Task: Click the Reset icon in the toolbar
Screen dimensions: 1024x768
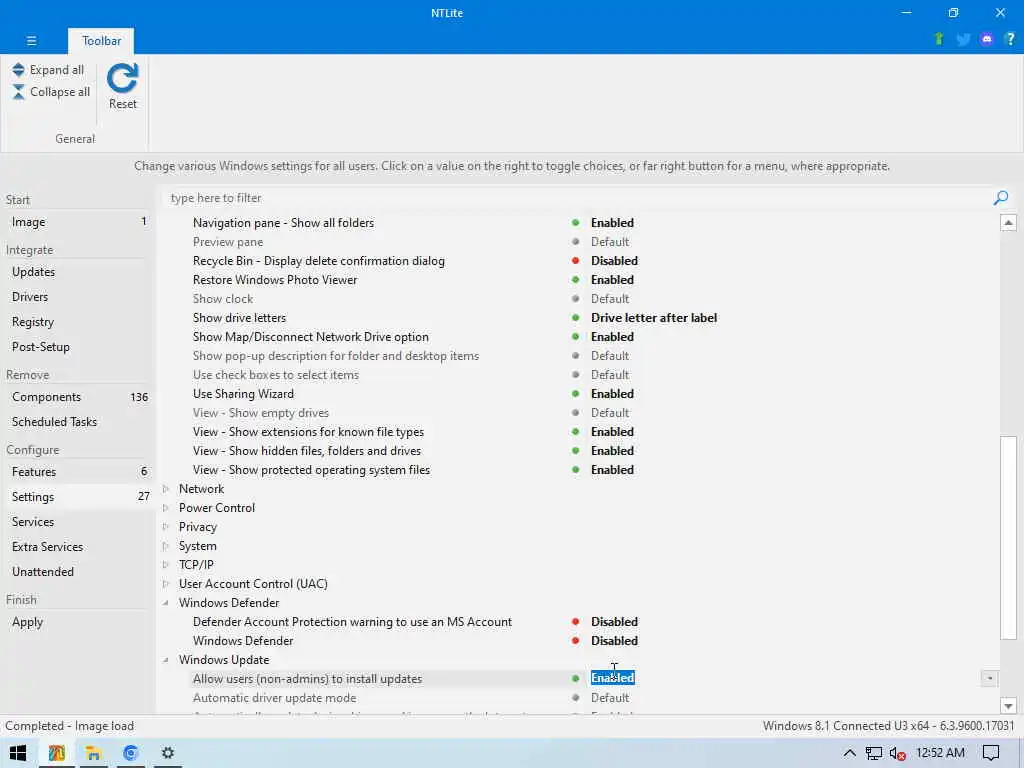Action: 122,78
